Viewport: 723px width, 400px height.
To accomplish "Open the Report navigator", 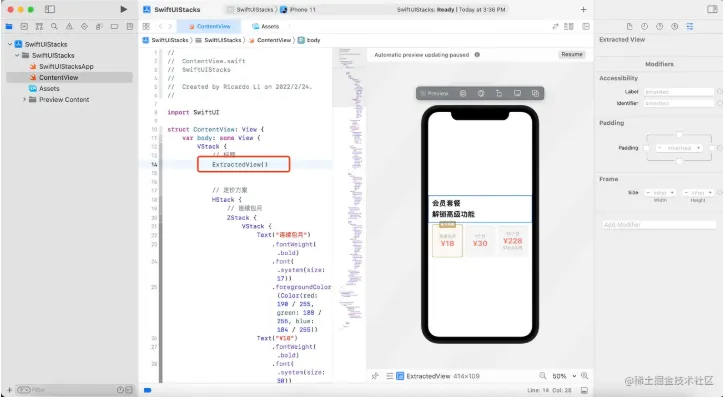I will [130, 27].
